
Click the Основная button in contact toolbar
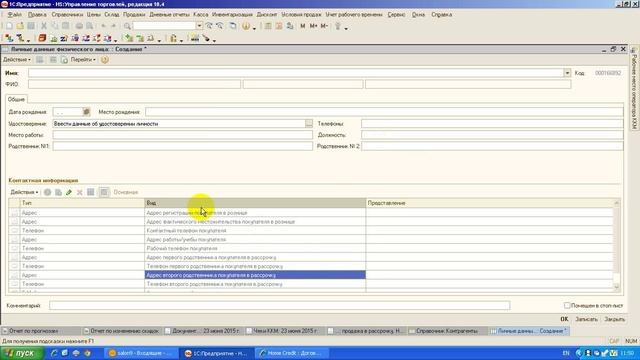click(126, 192)
